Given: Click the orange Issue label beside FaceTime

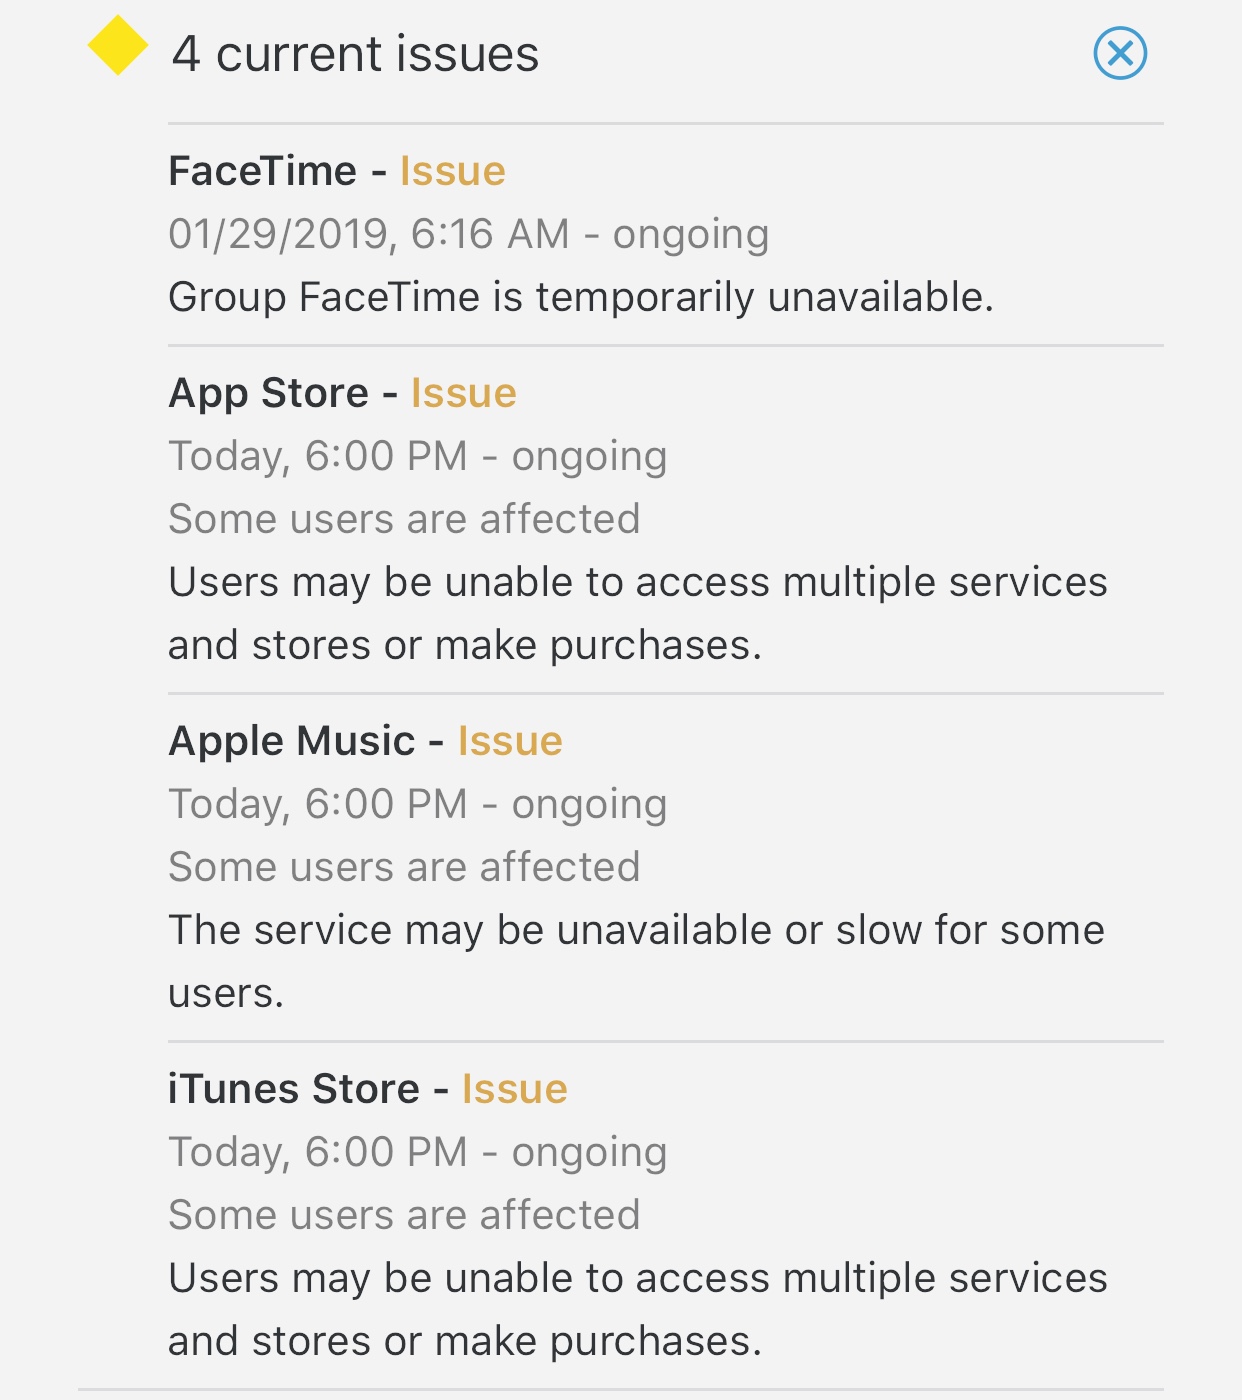Looking at the screenshot, I should pyautogui.click(x=452, y=171).
